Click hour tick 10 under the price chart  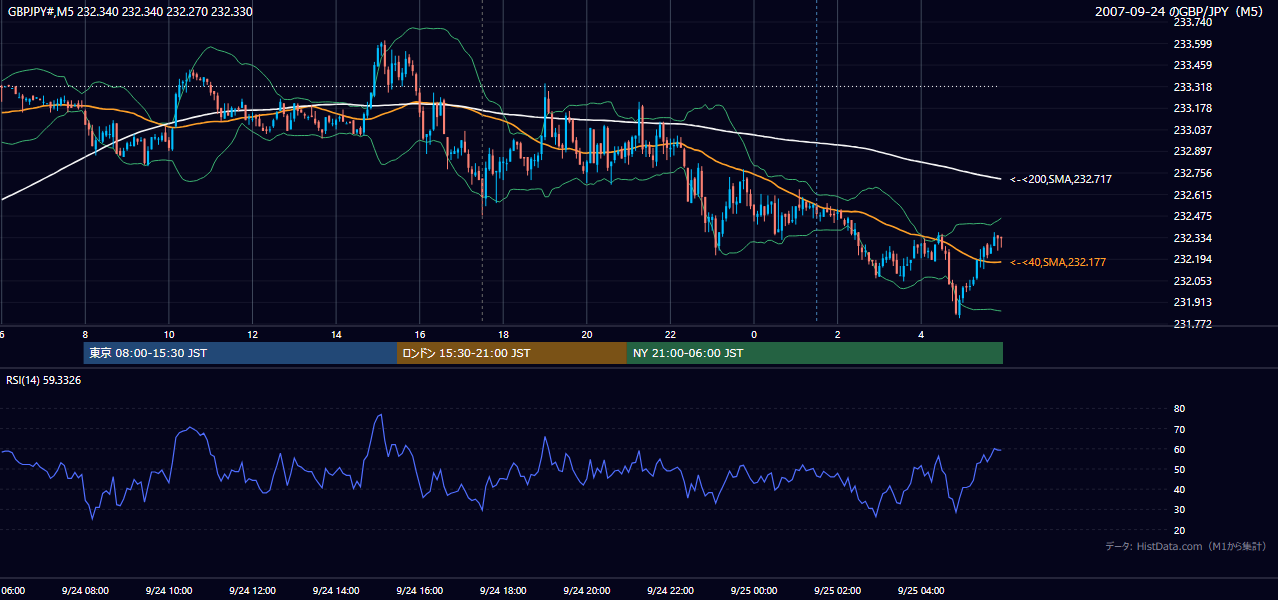pyautogui.click(x=168, y=334)
